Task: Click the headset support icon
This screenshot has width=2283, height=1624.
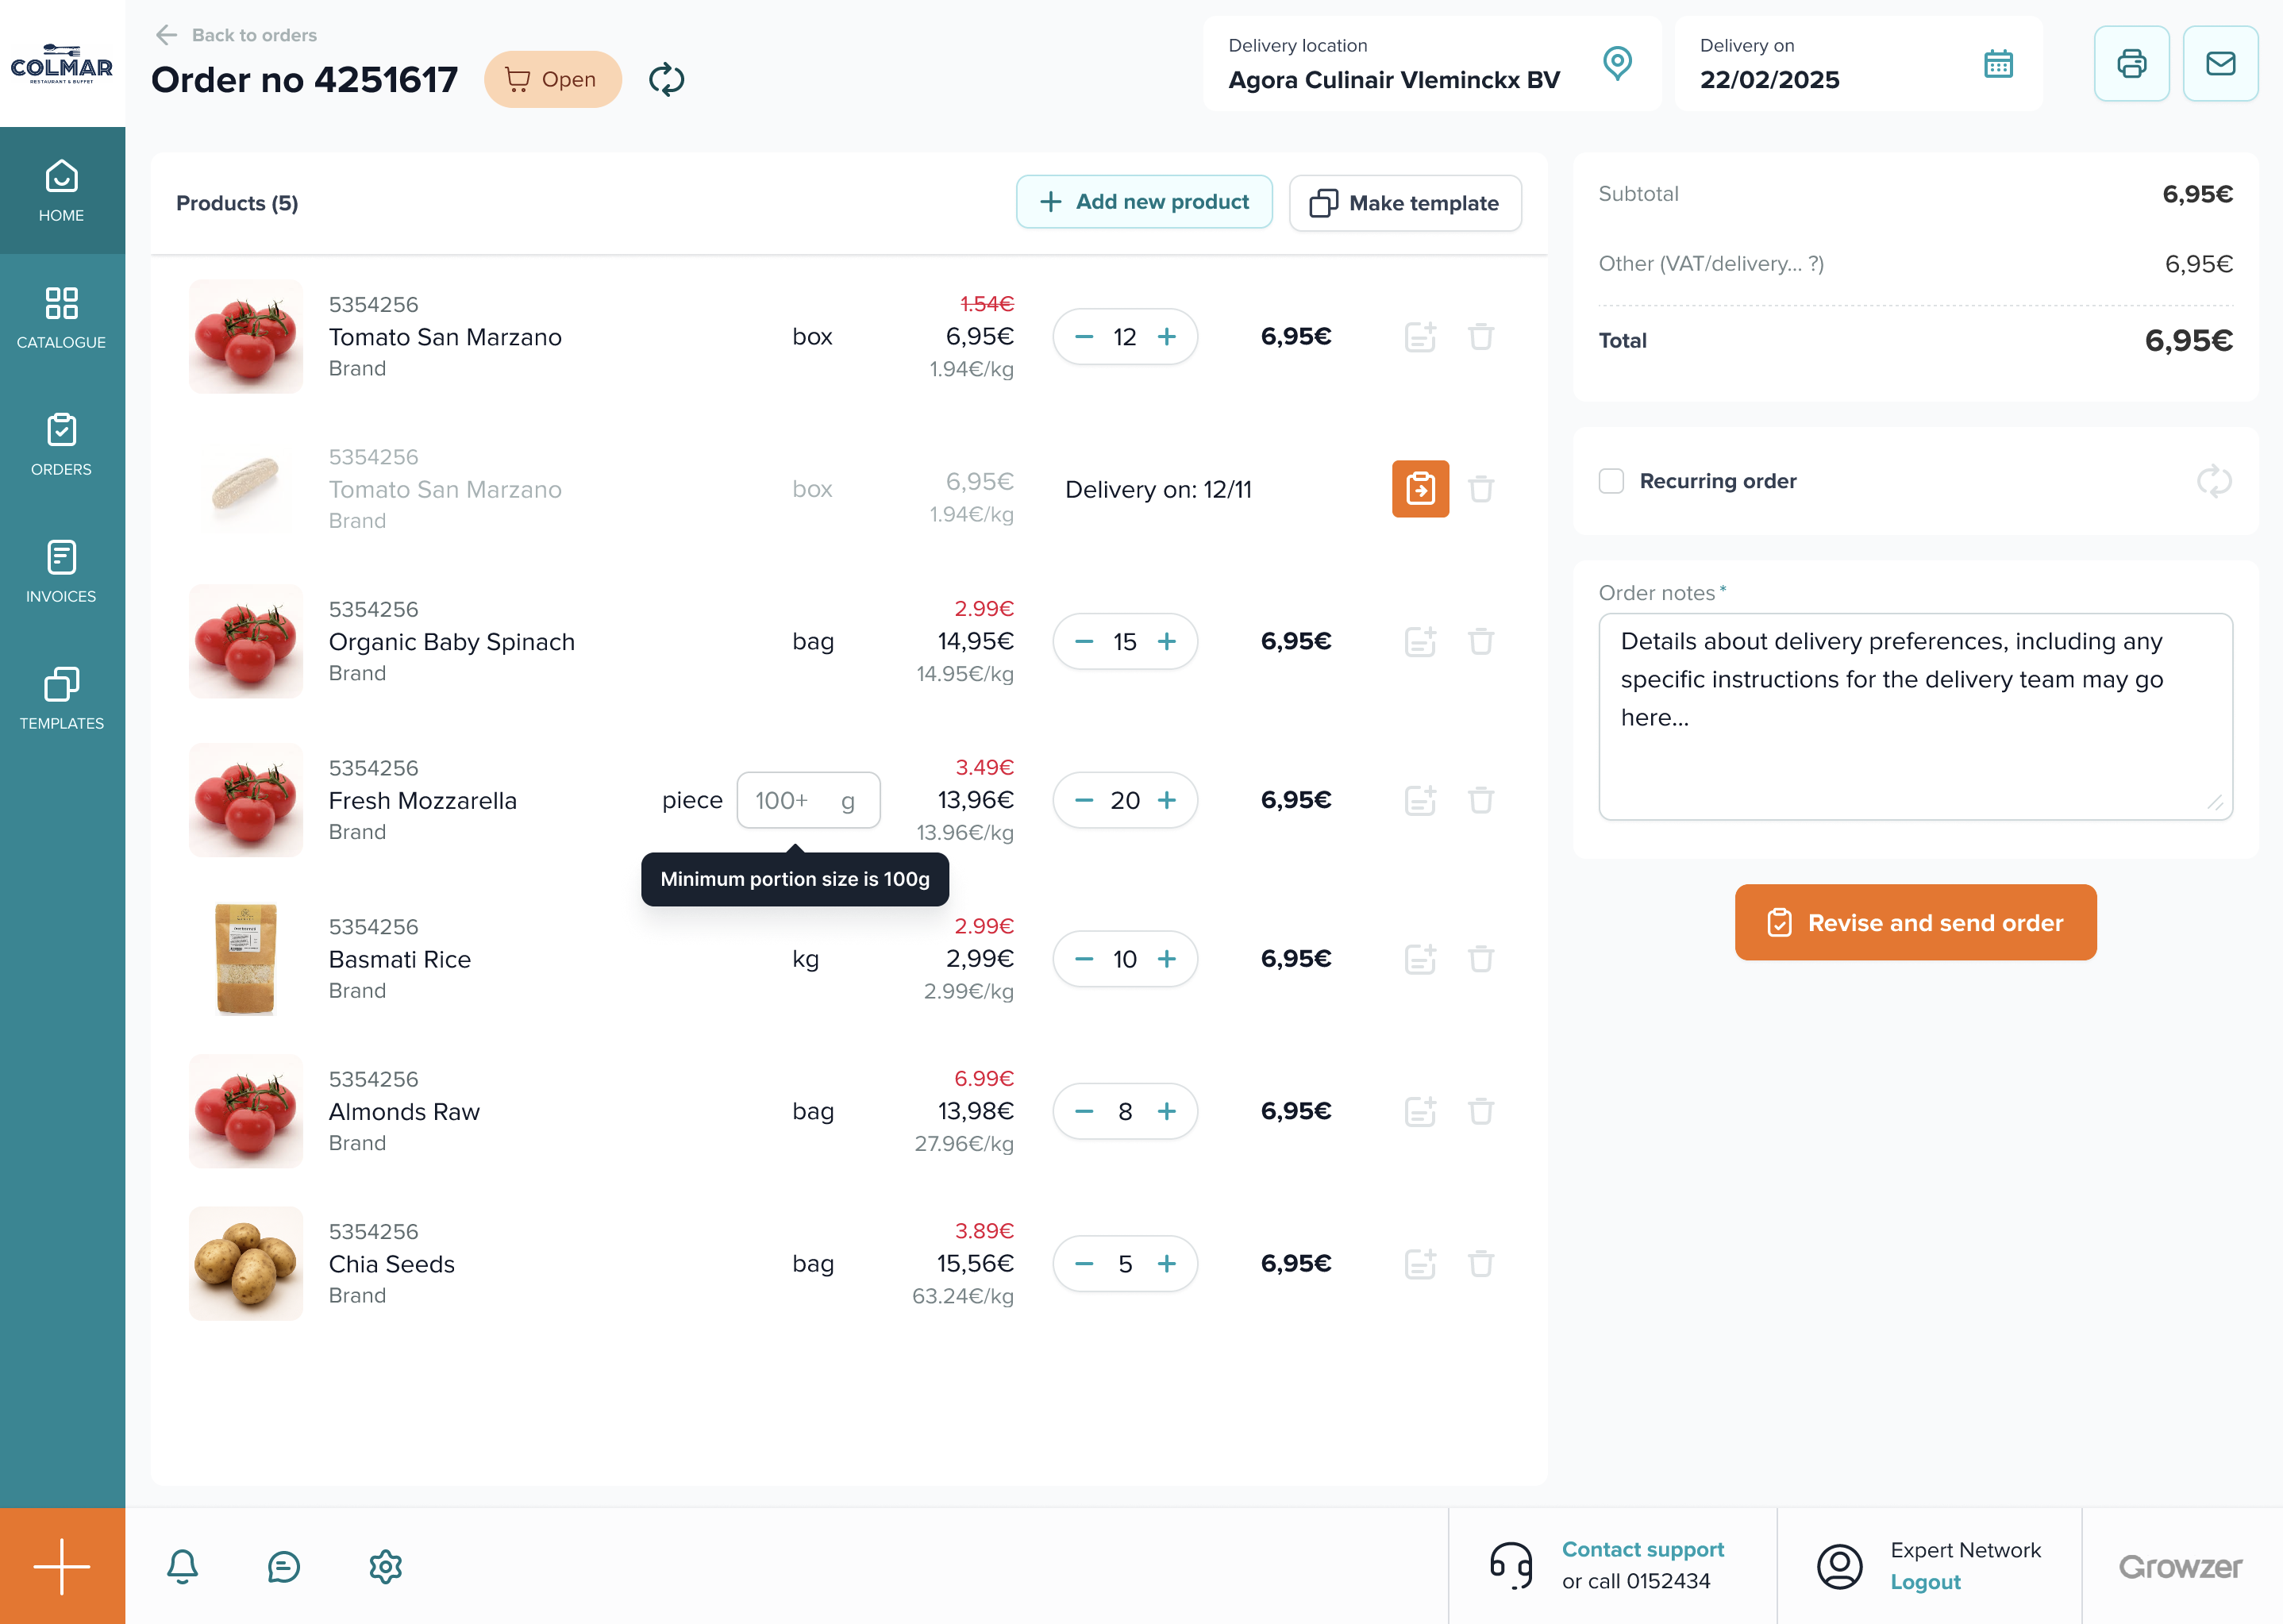Action: [1511, 1565]
